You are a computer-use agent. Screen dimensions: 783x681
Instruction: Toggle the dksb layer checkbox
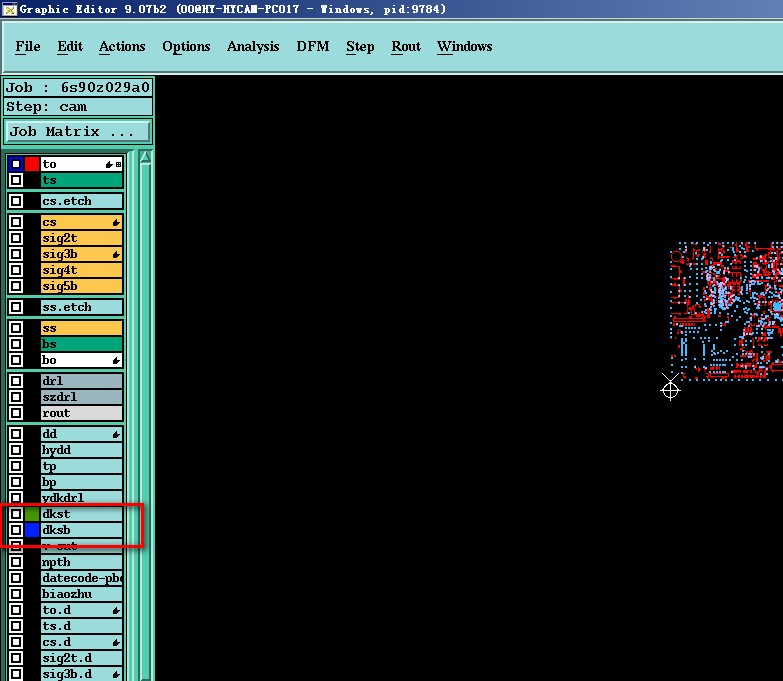coord(16,529)
